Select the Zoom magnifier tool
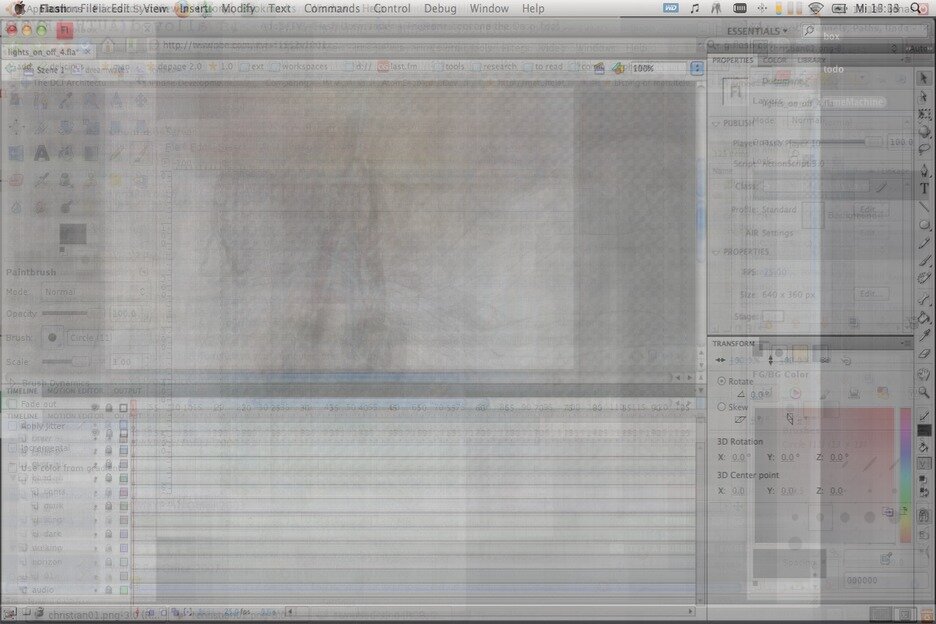This screenshot has height=624, width=936. [x=923, y=392]
